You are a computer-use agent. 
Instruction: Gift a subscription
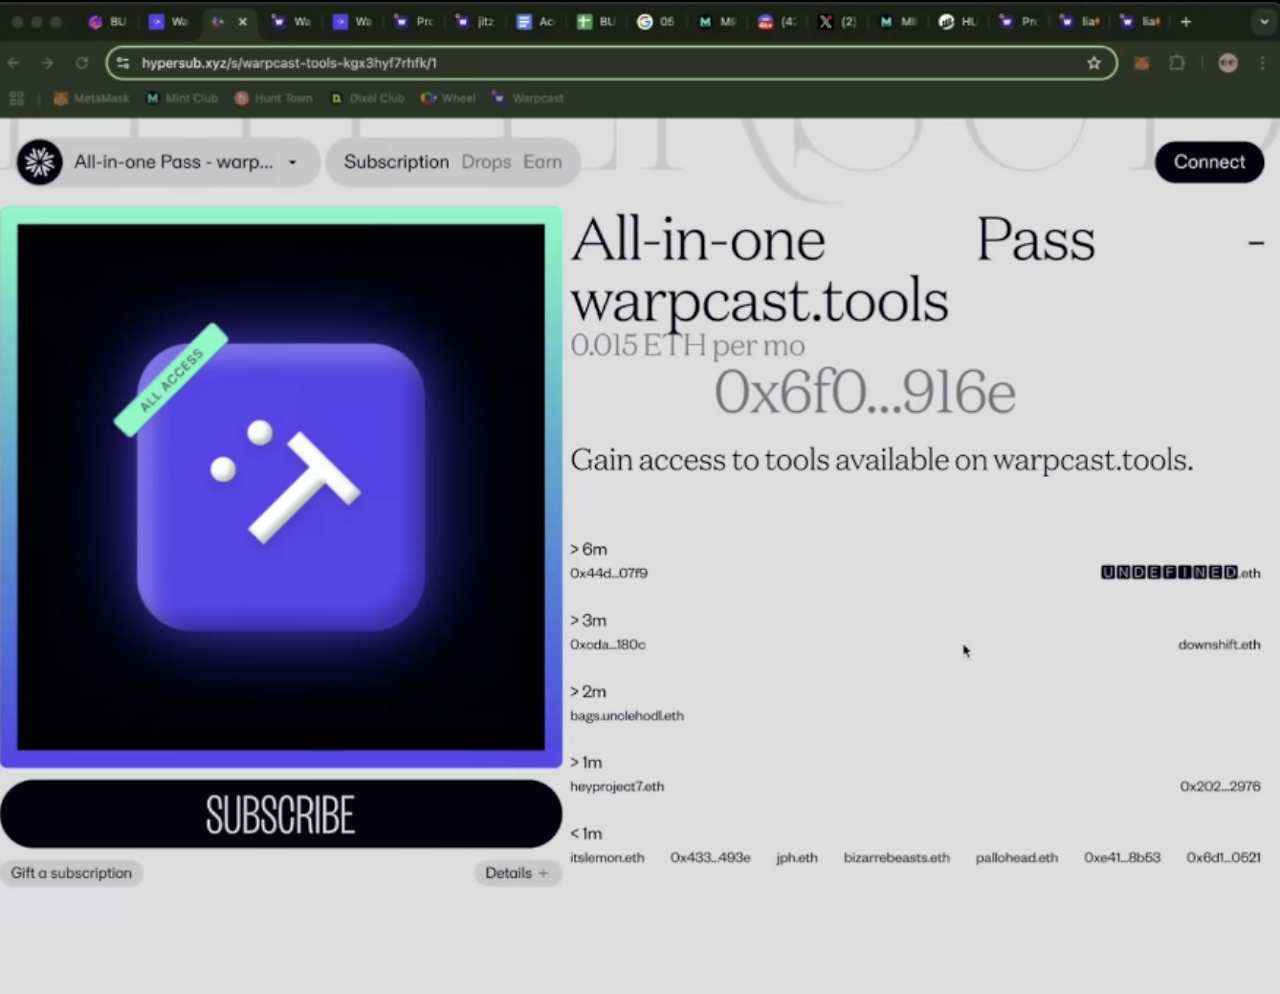[71, 873]
